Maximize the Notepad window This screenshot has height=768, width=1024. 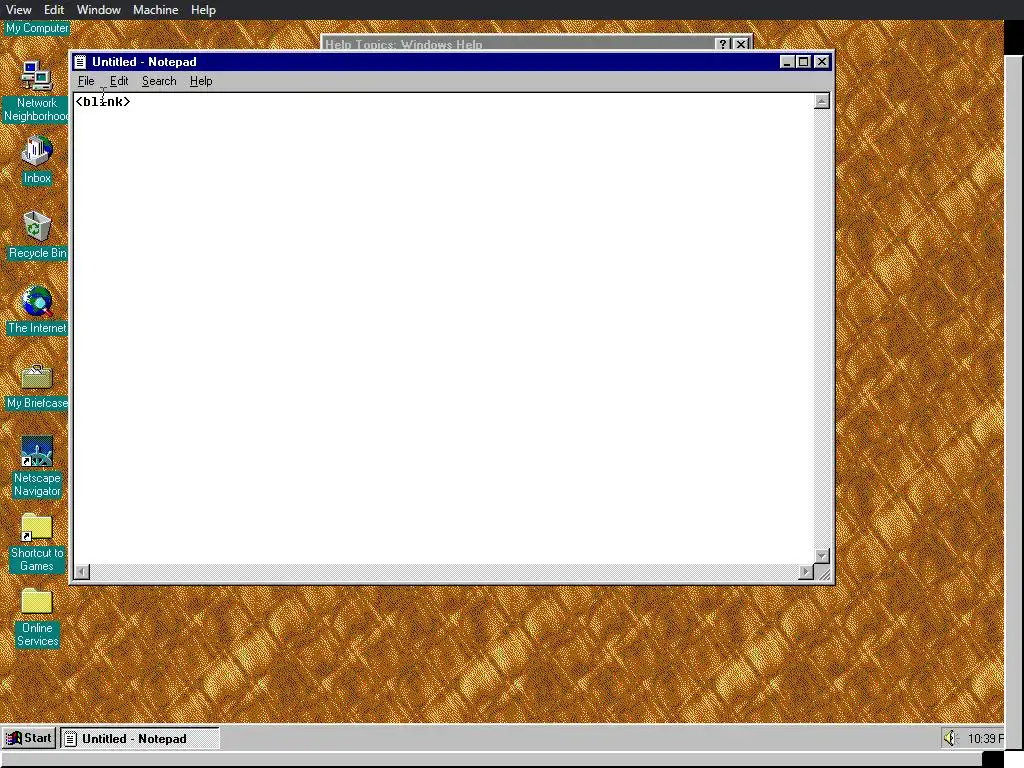[804, 61]
